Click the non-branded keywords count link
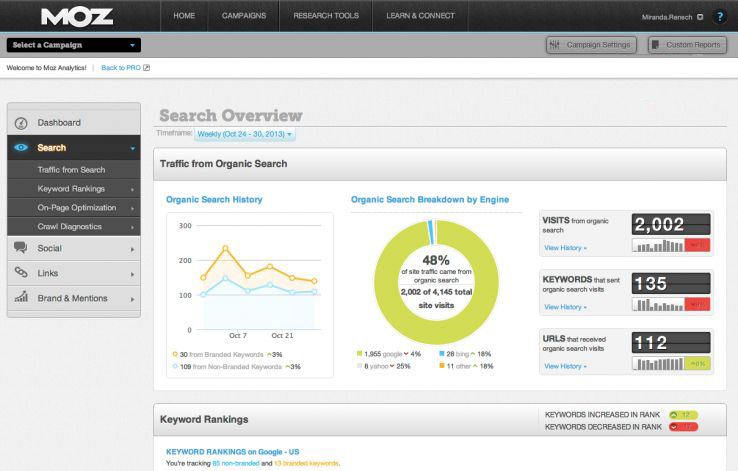Image resolution: width=738 pixels, height=471 pixels. coord(236,463)
